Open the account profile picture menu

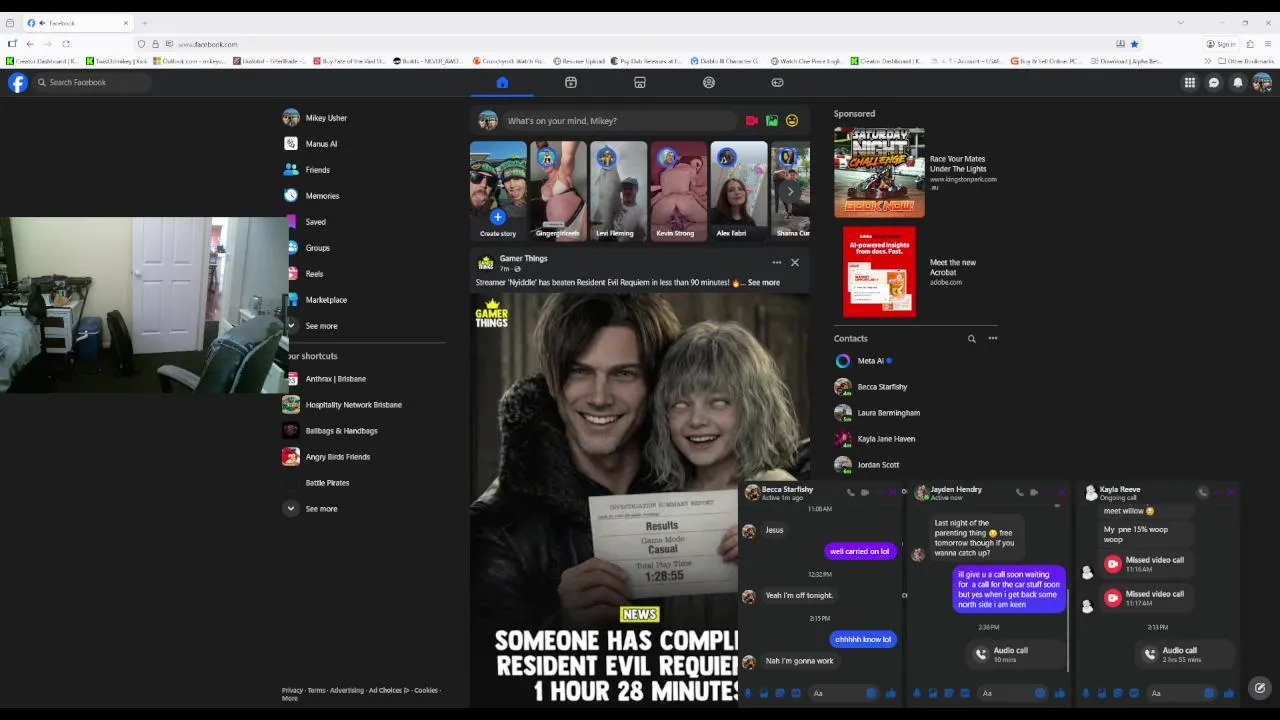tap(1262, 83)
